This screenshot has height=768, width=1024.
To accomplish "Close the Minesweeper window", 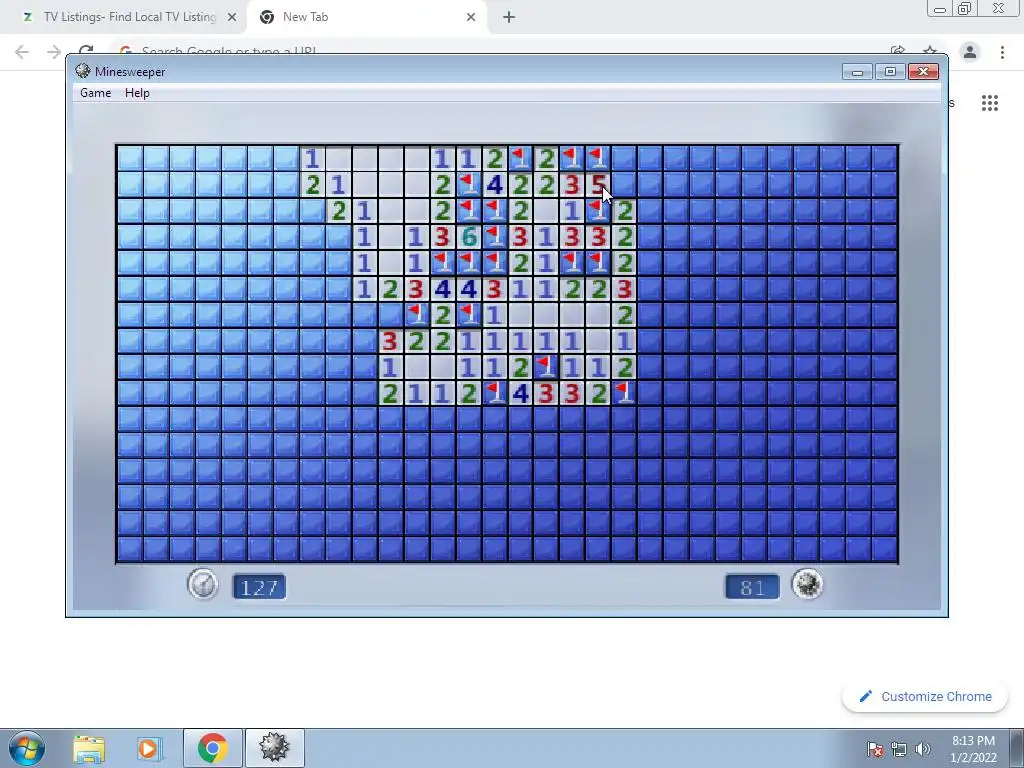I will click(x=923, y=71).
